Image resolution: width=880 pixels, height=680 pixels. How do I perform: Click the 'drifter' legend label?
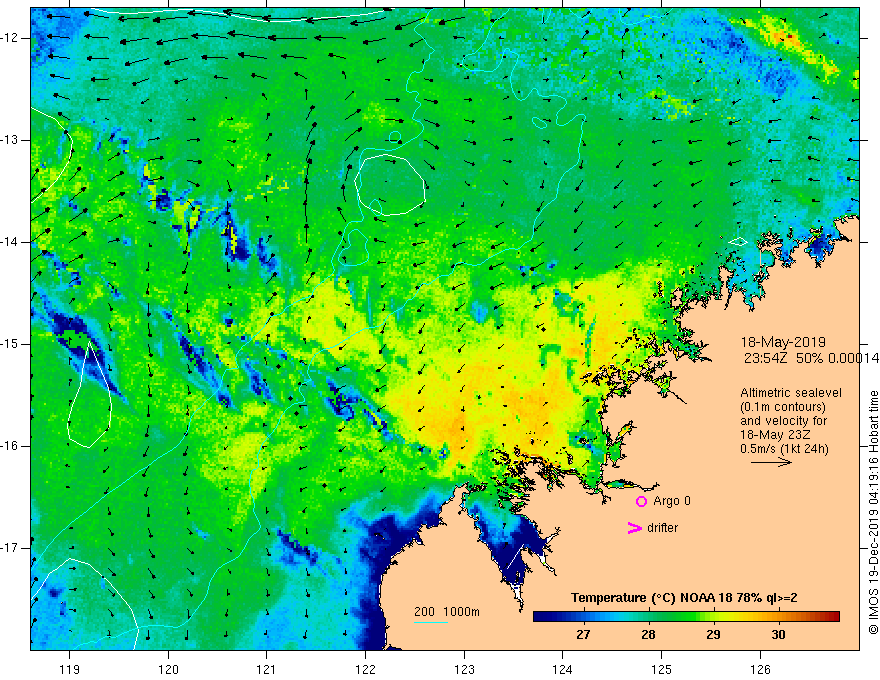662,528
